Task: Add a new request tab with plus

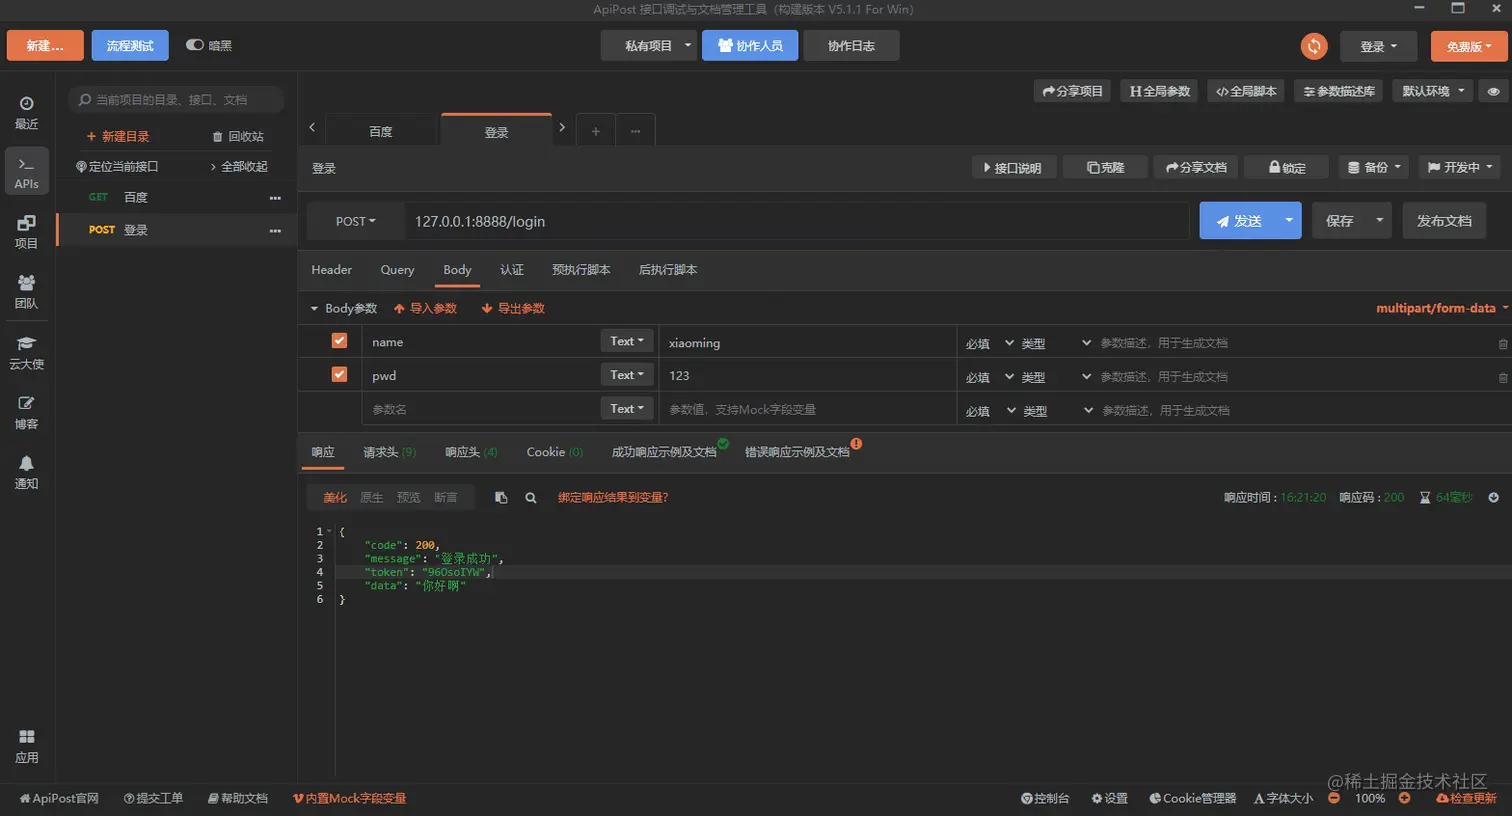Action: [596, 131]
